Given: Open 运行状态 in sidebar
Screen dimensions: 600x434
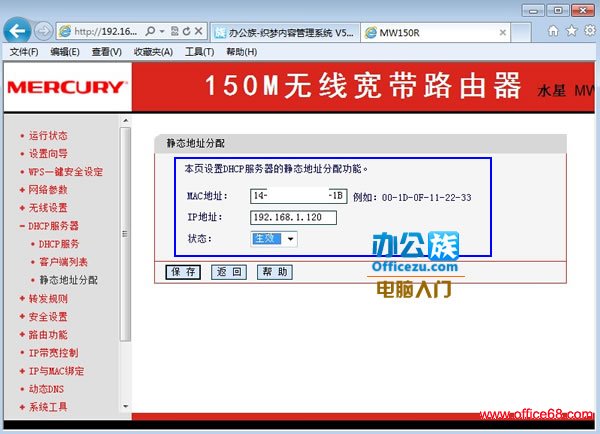Looking at the screenshot, I should pos(48,135).
